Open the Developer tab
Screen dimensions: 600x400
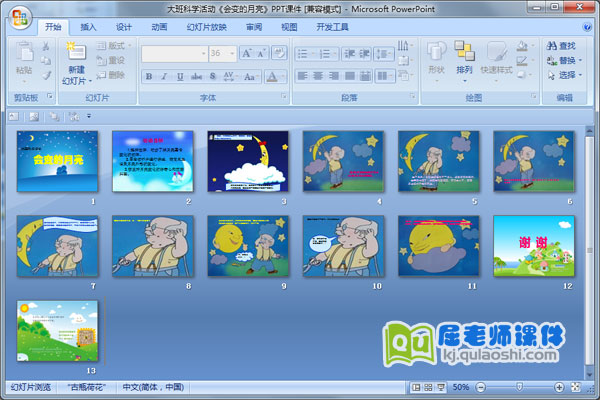point(332,27)
